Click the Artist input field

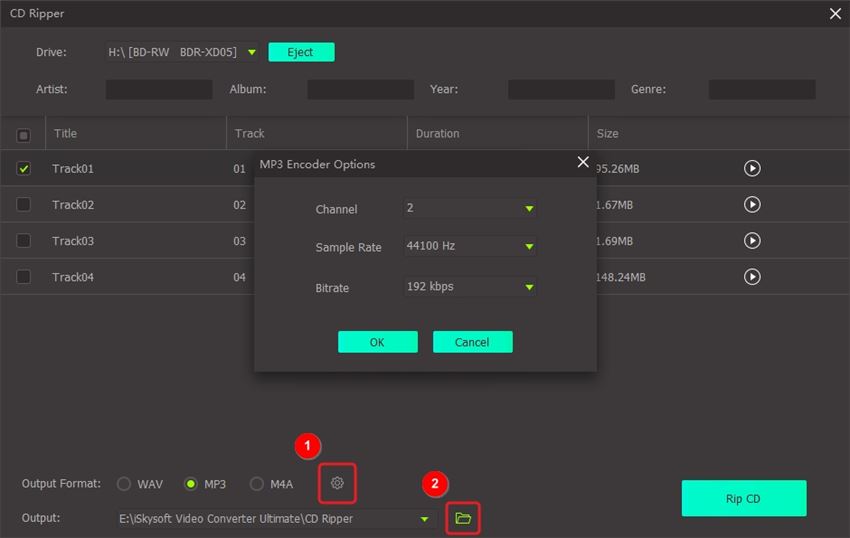(x=159, y=90)
